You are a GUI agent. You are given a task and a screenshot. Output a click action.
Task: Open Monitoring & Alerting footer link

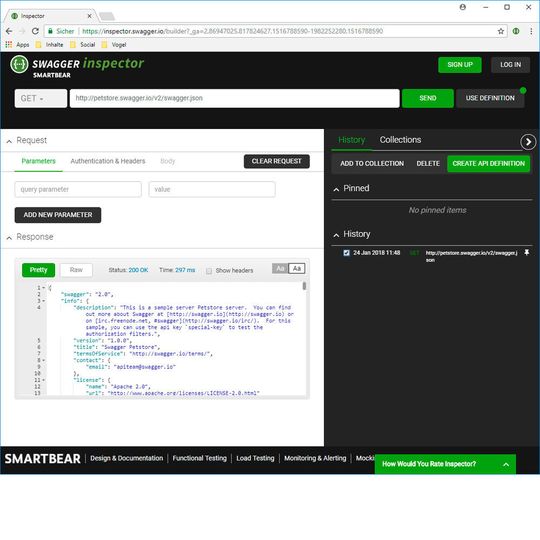(315, 458)
